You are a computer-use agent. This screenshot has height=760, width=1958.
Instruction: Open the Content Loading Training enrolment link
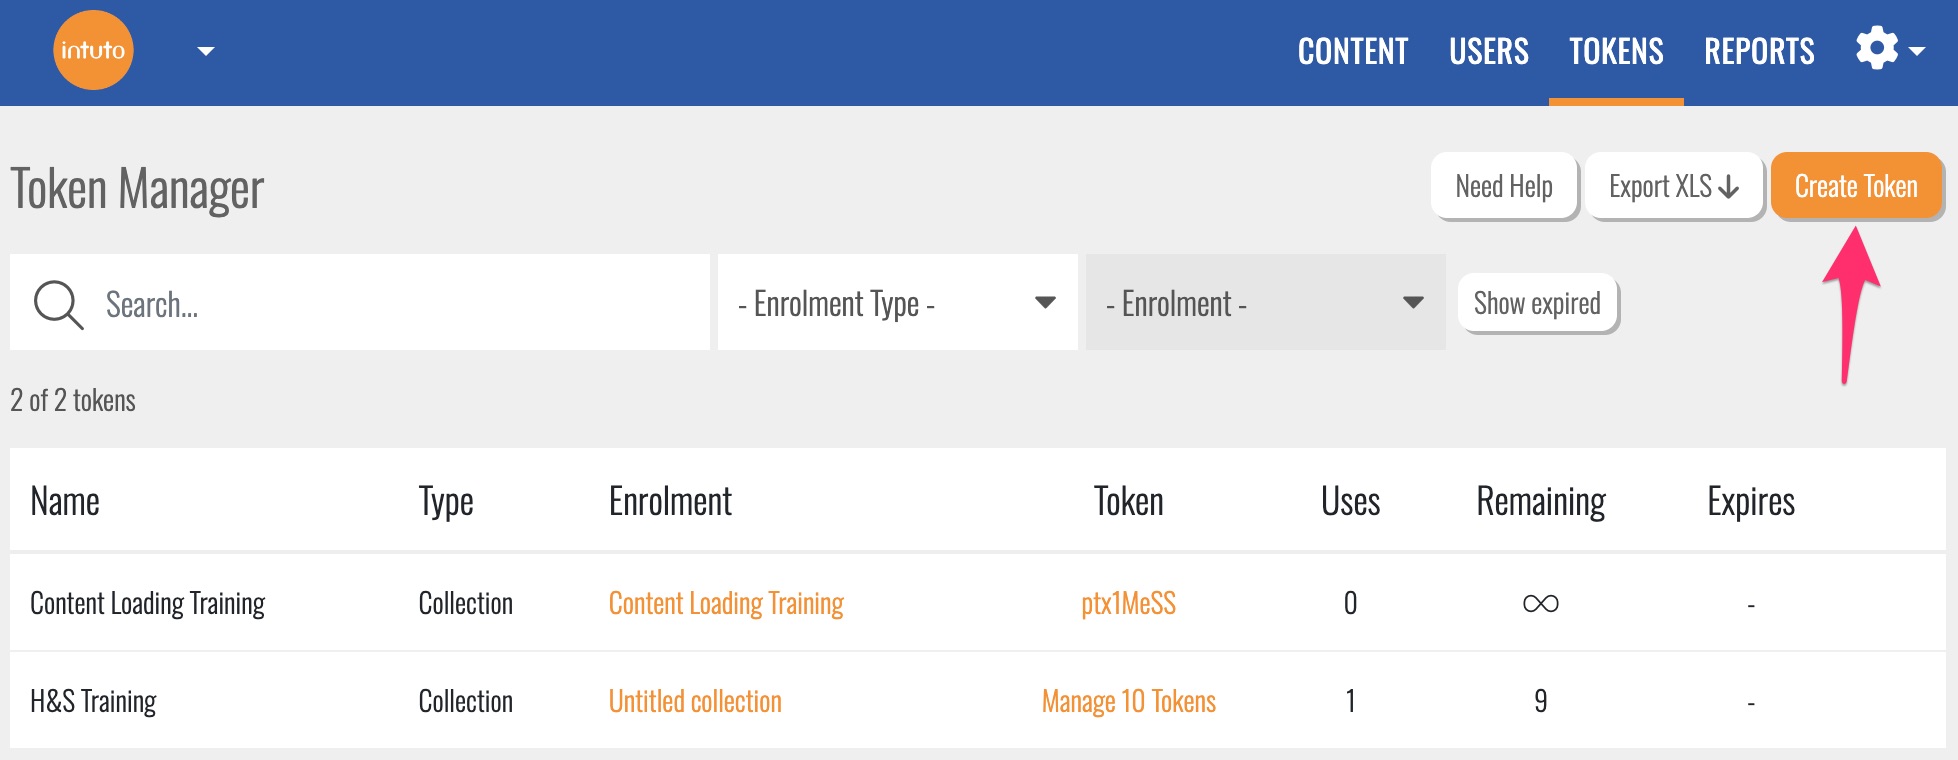[726, 603]
